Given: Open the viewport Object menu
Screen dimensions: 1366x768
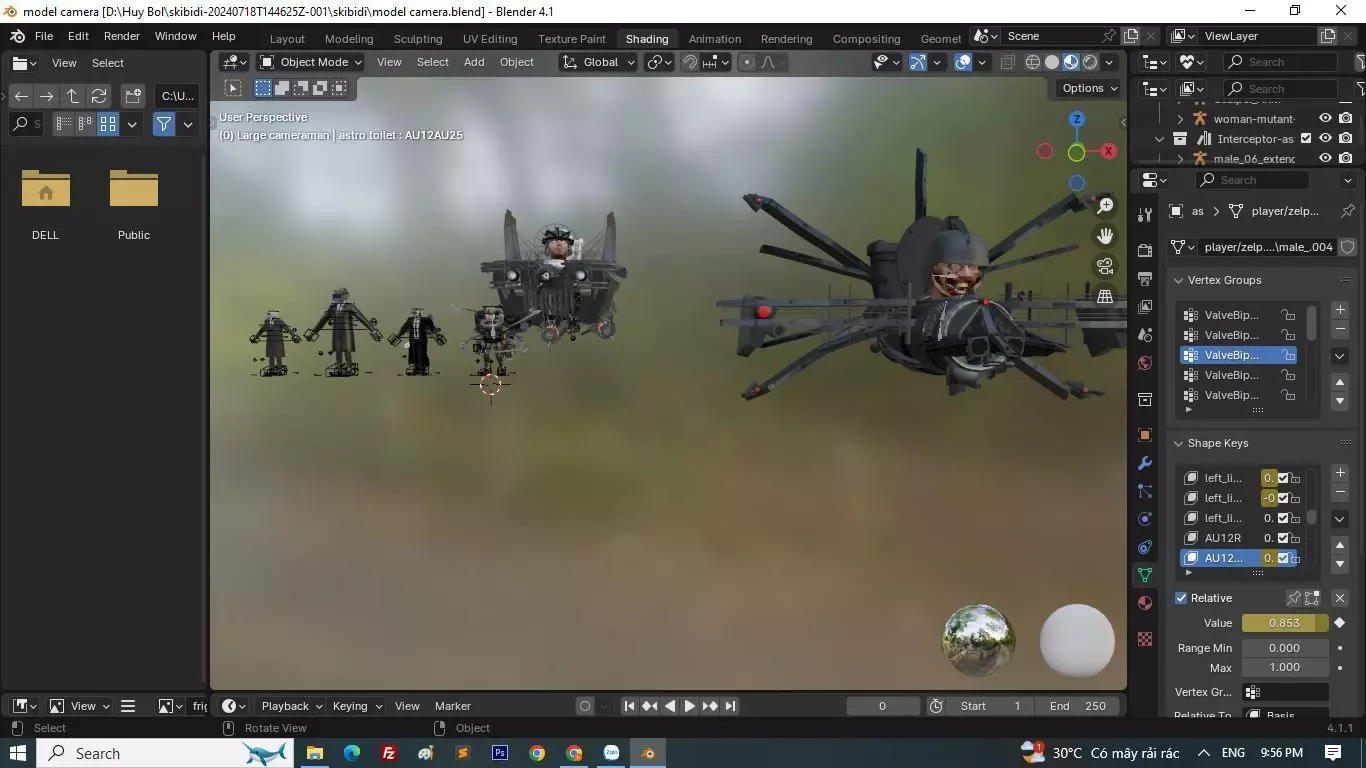Looking at the screenshot, I should point(517,62).
